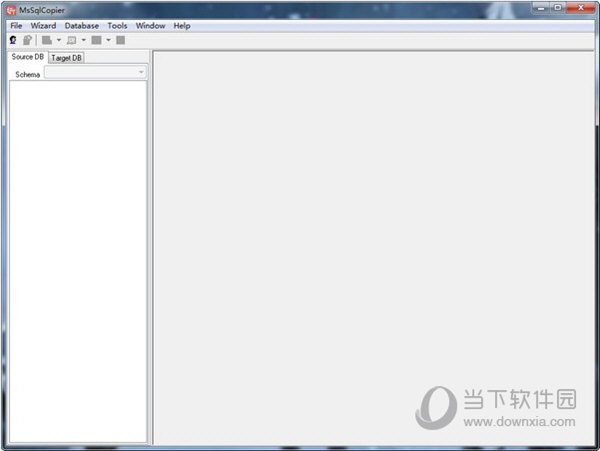Close the MsSqlCopier window
The height and width of the screenshot is (451, 600).
pos(580,8)
